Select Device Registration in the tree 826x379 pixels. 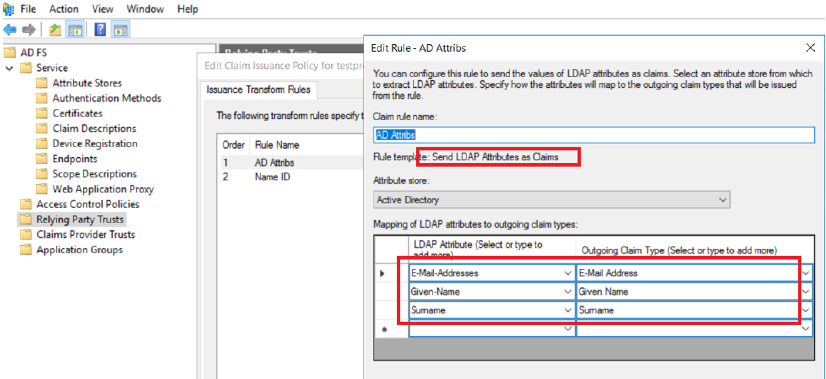[x=95, y=144]
